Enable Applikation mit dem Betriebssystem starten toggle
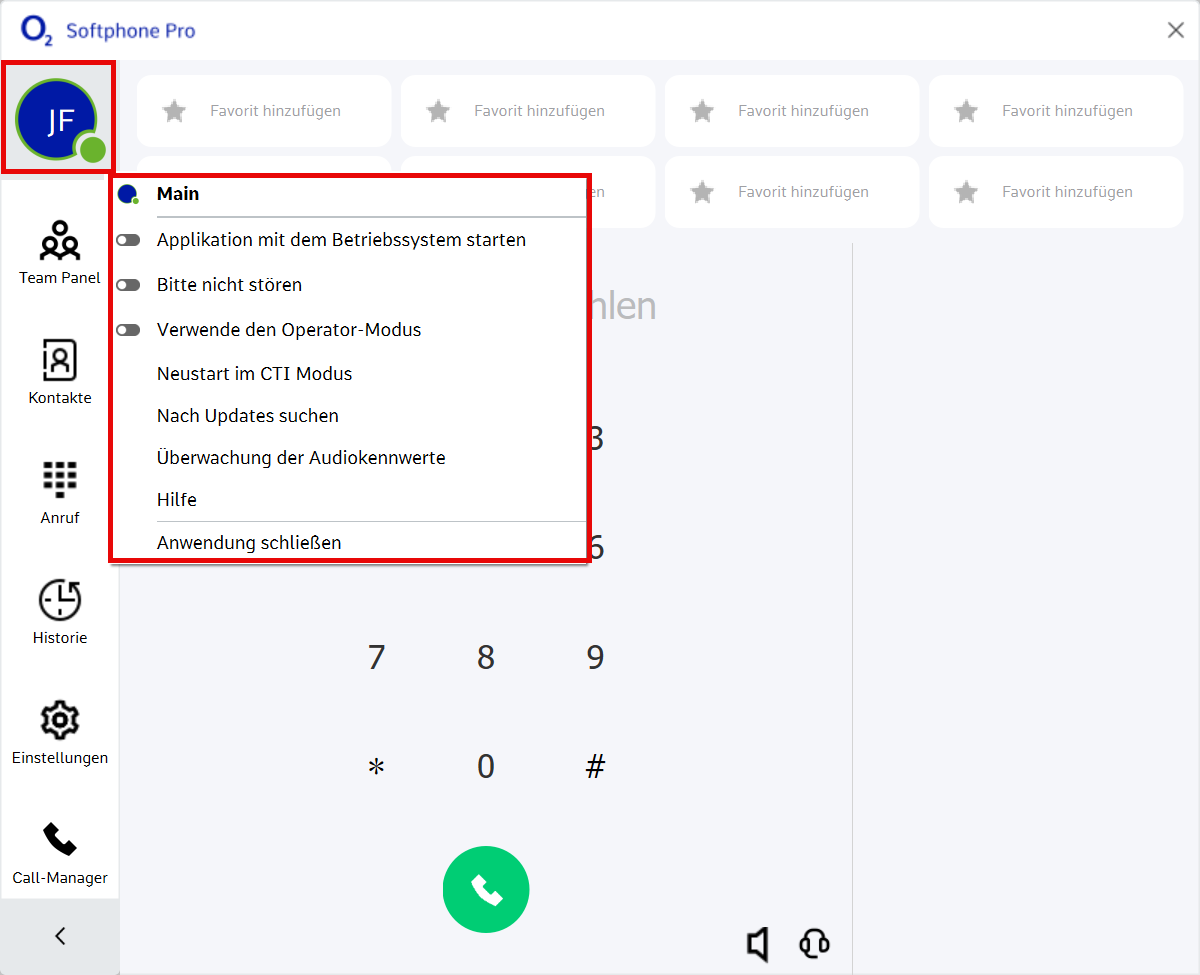Image resolution: width=1200 pixels, height=975 pixels. pyautogui.click(x=128, y=240)
